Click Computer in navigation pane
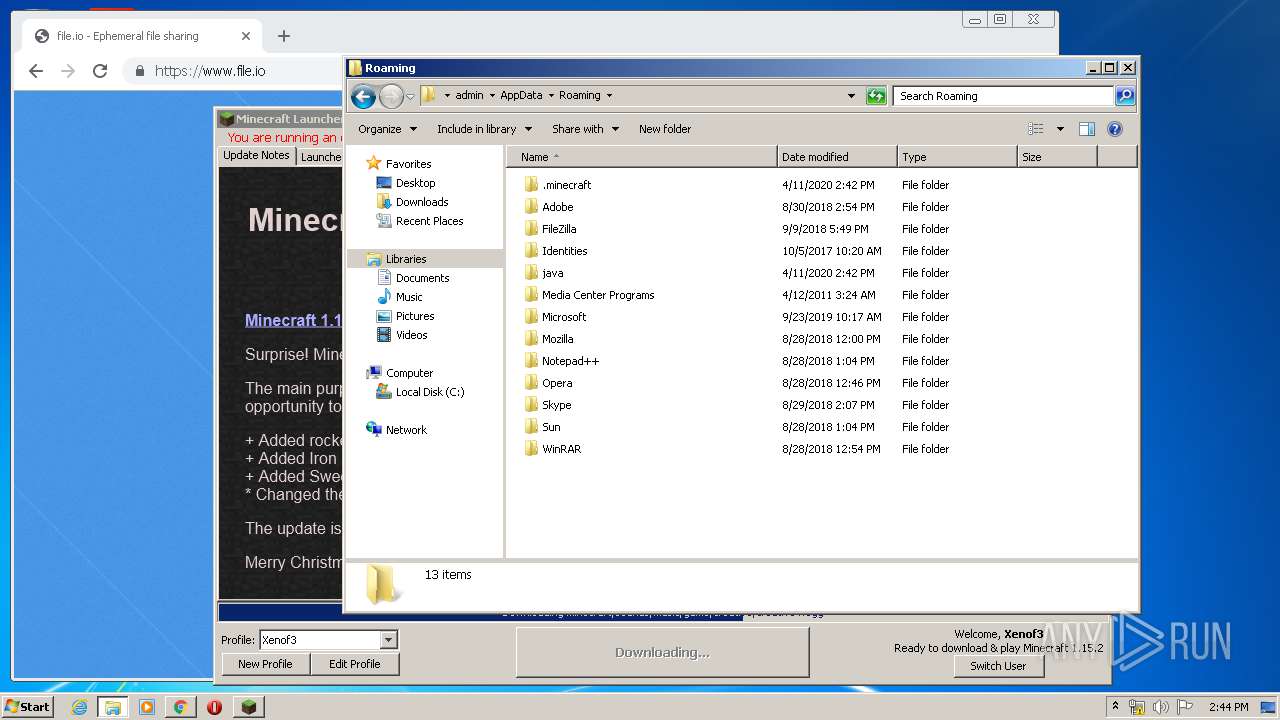This screenshot has width=1280, height=720. [x=409, y=373]
